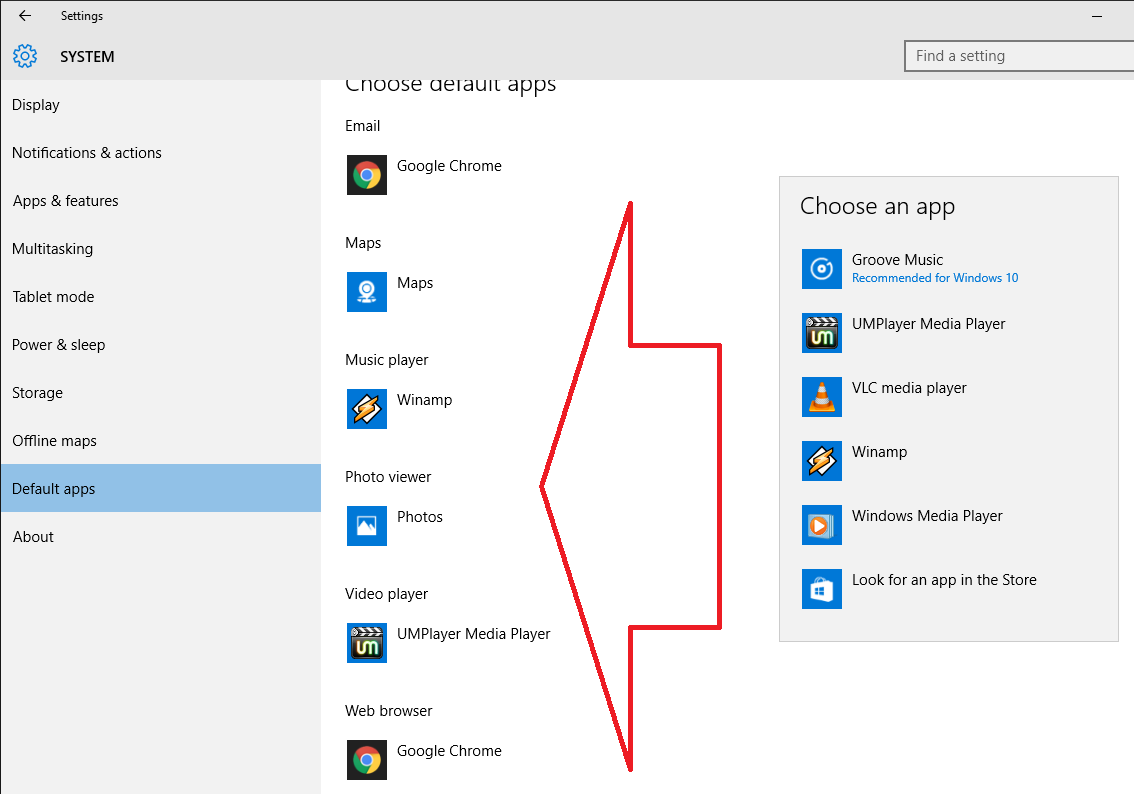The image size is (1134, 794).
Task: Click the Groove Music icon in the app list
Action: pos(821,268)
